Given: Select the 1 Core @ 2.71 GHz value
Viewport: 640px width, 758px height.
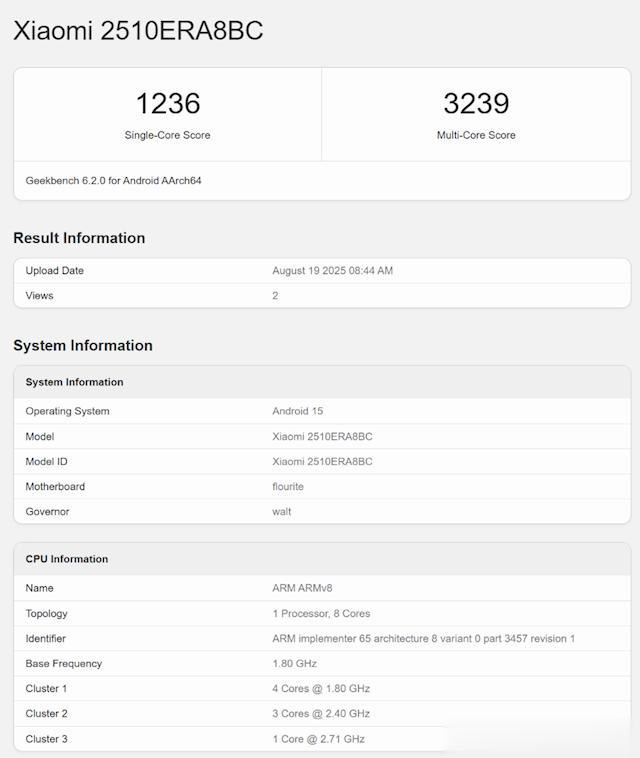Looking at the screenshot, I should [318, 740].
